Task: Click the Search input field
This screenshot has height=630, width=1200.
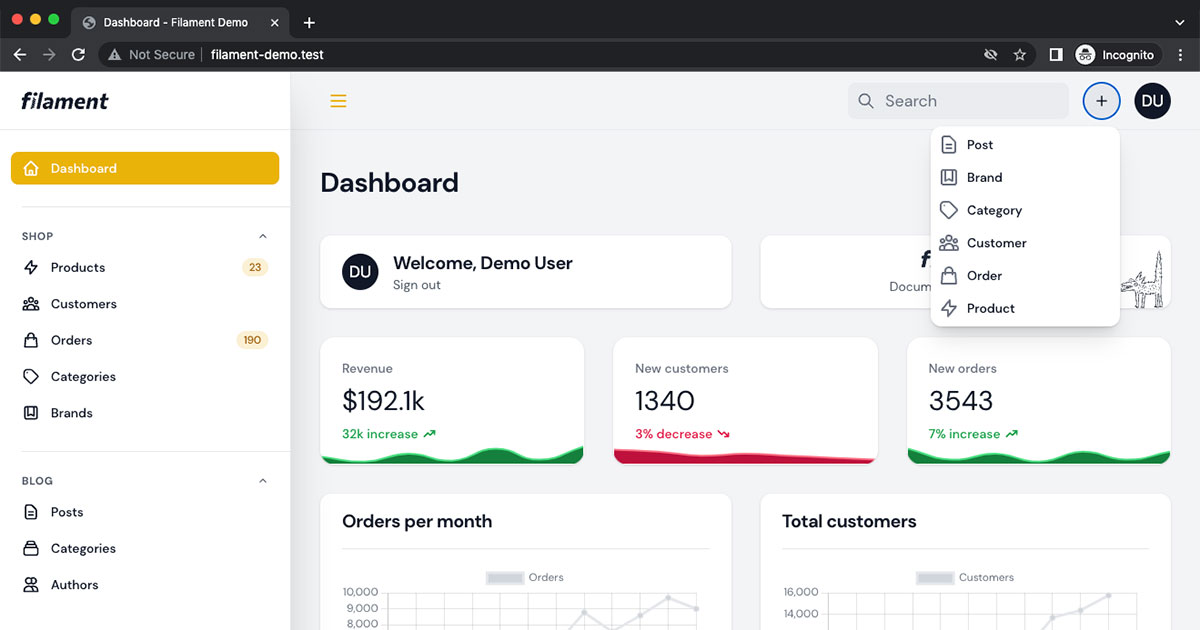Action: 958,101
